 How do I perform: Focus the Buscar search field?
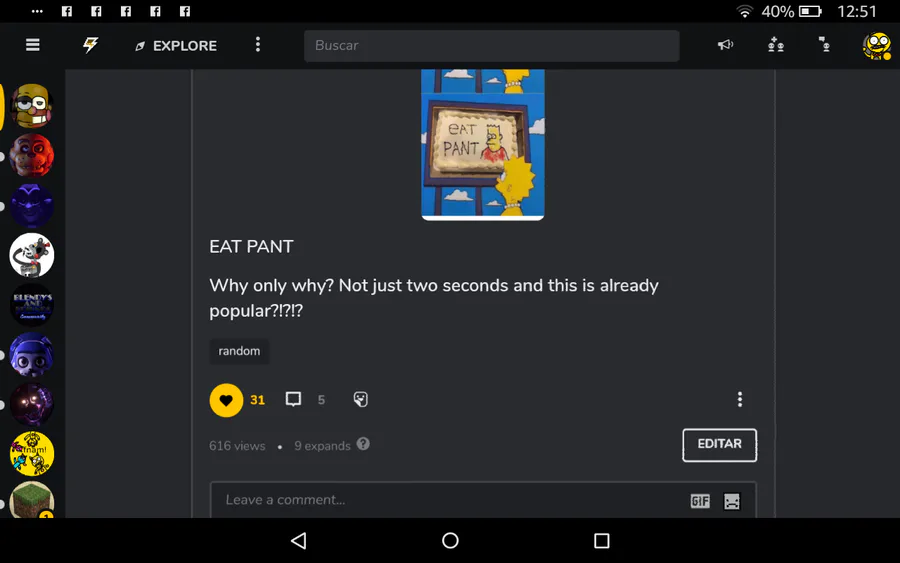pos(491,45)
